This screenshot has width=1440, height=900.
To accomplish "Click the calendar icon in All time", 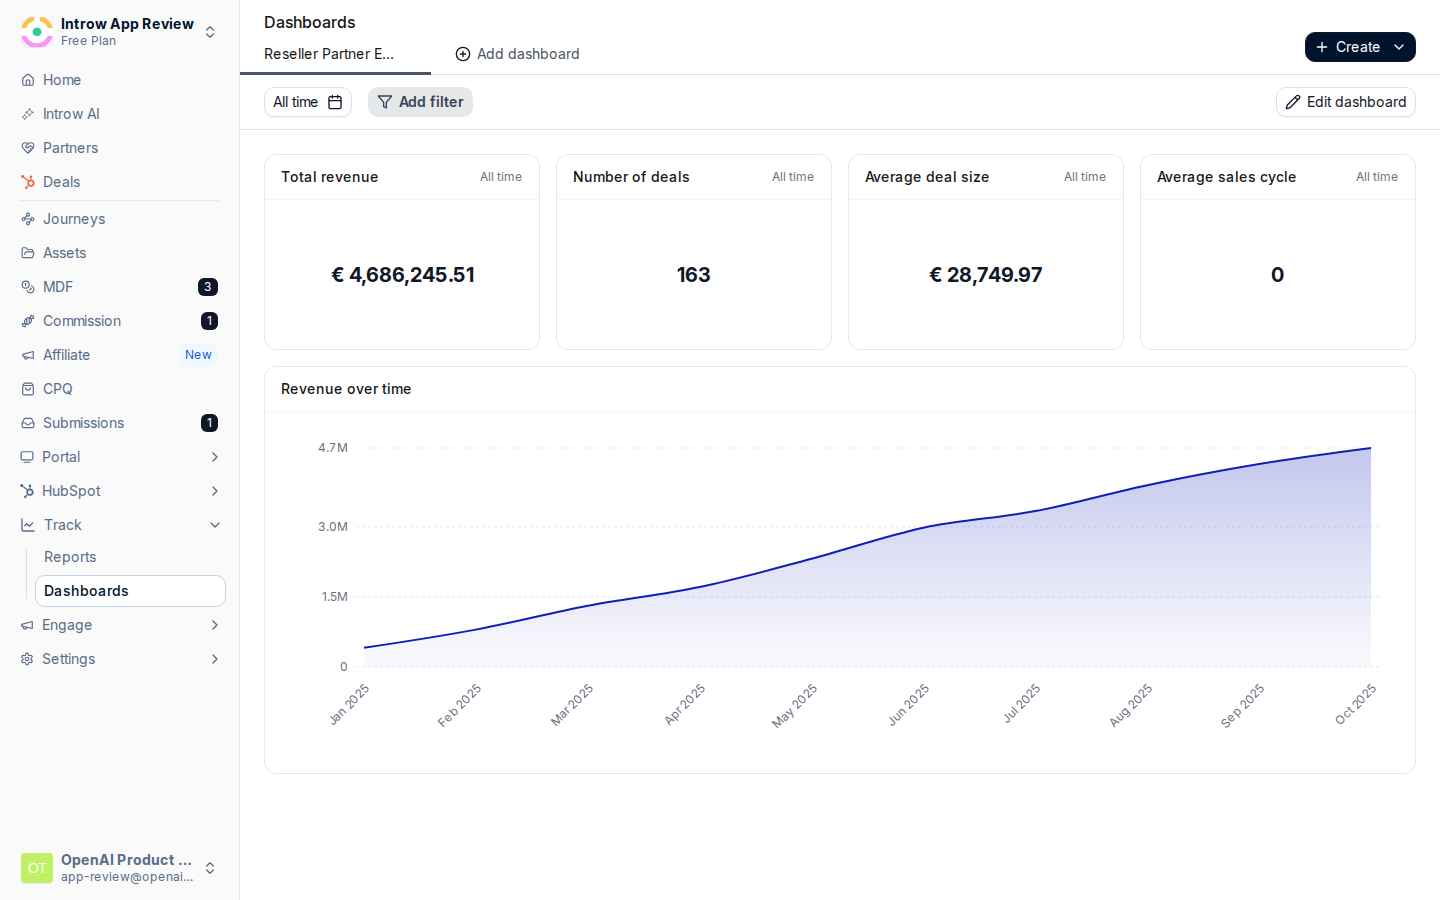I will pyautogui.click(x=335, y=102).
